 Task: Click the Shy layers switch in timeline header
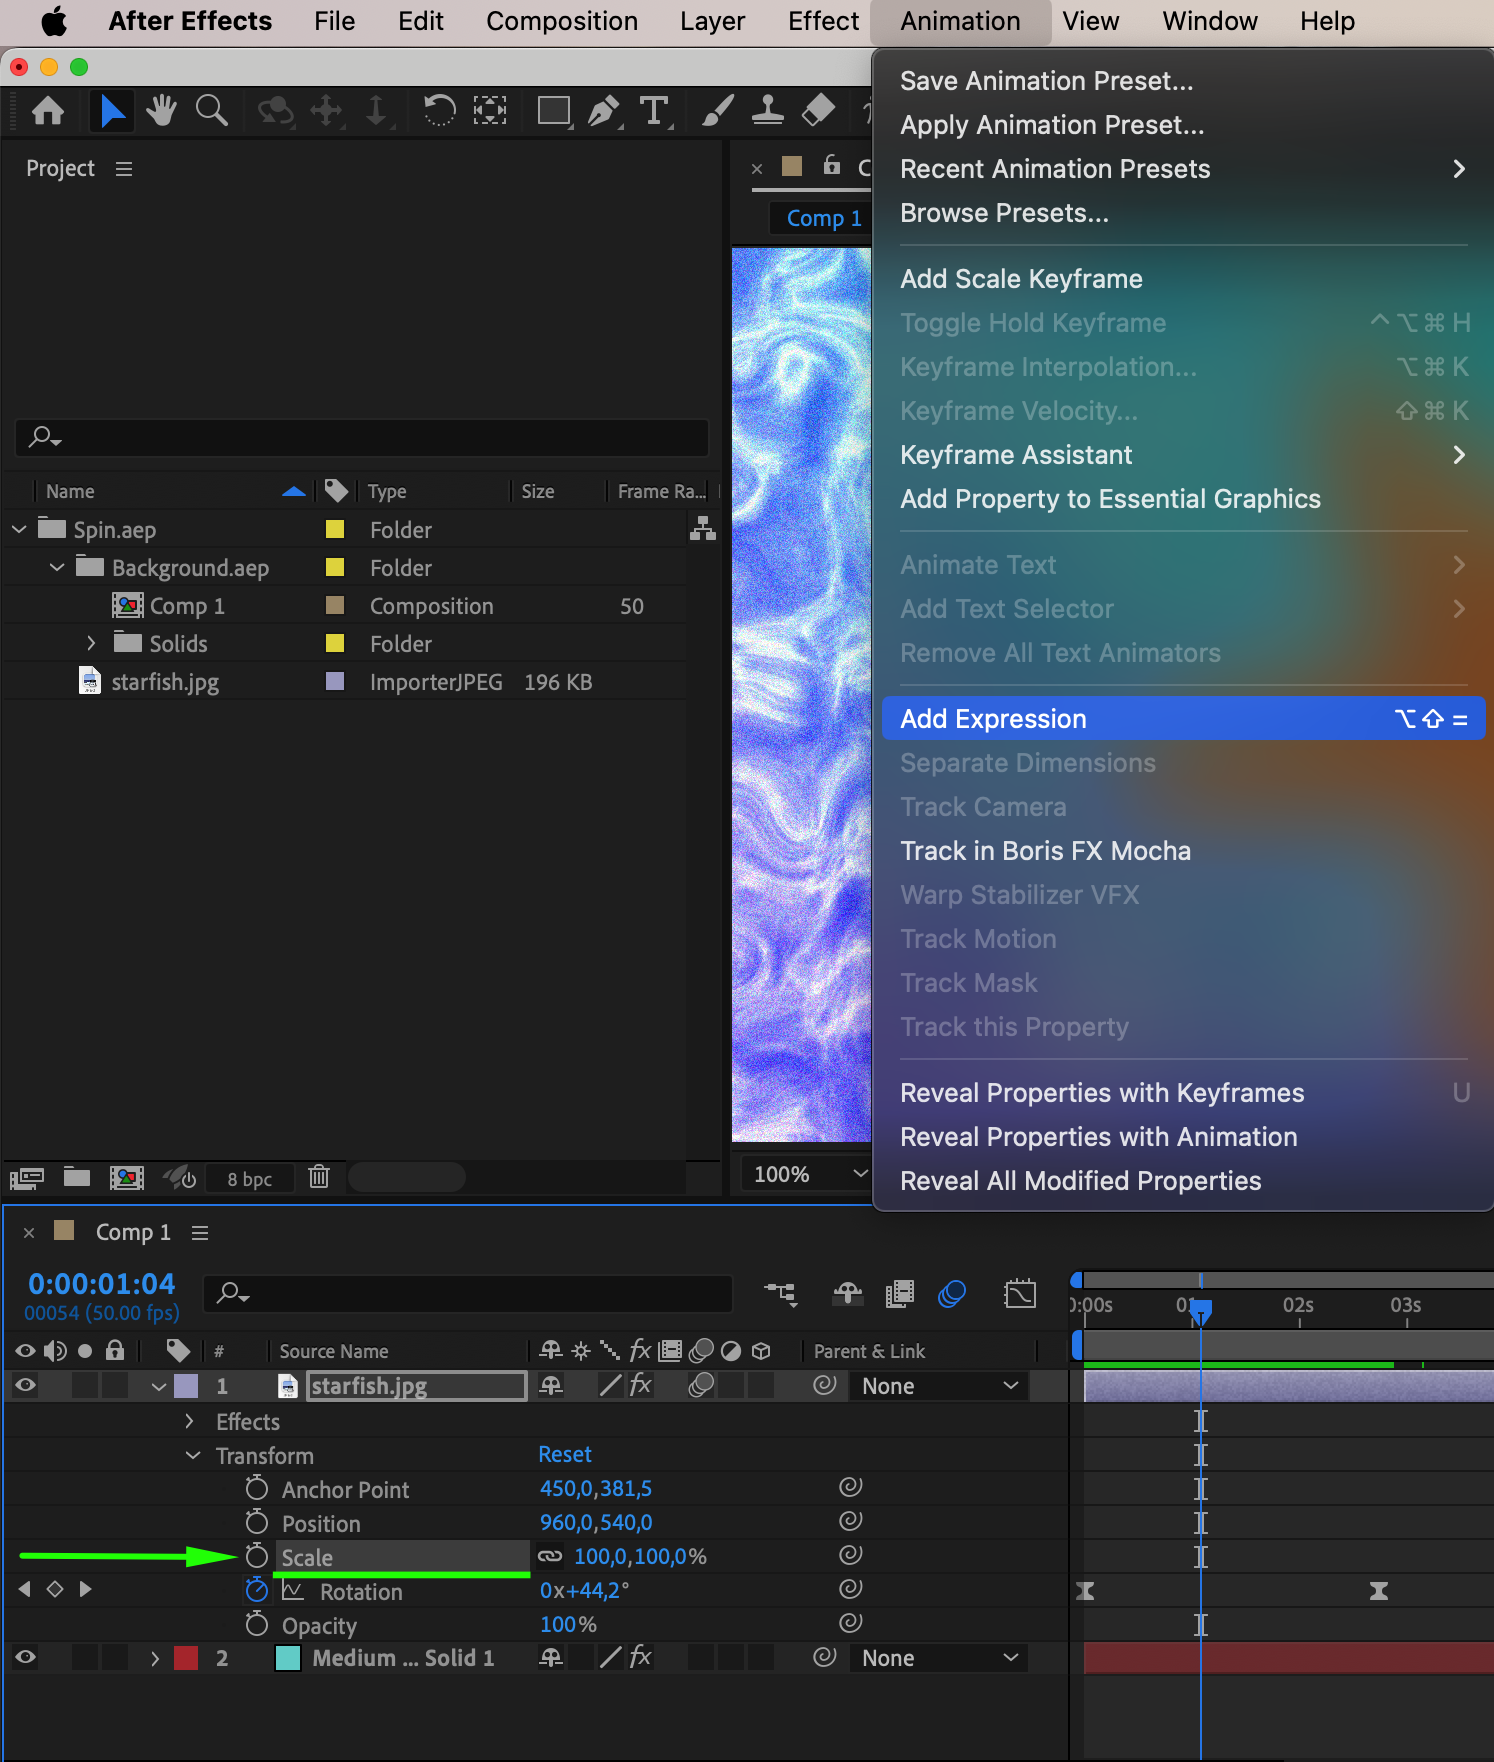847,1294
